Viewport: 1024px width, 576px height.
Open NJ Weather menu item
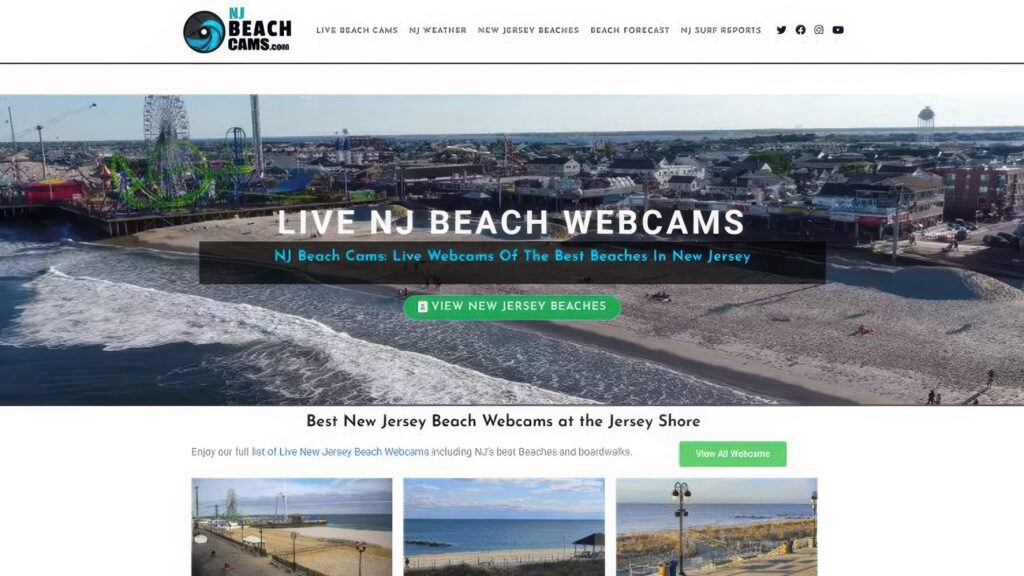438,30
